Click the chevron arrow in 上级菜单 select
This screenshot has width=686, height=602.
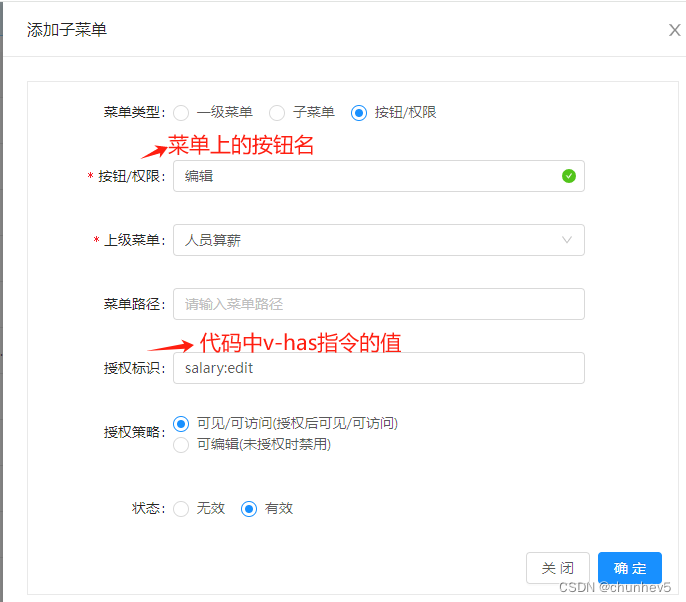pos(567,240)
